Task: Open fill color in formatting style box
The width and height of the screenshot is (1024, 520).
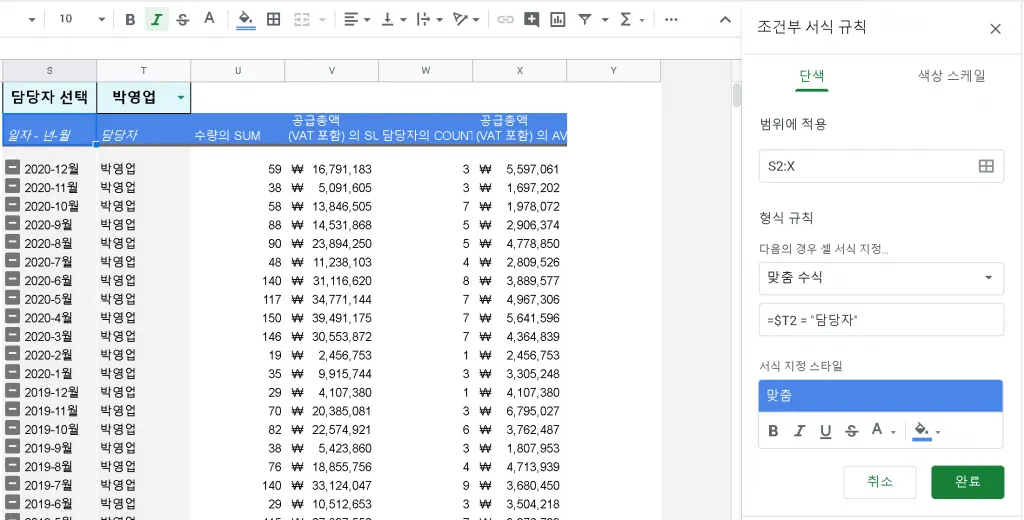Action: (x=926, y=431)
